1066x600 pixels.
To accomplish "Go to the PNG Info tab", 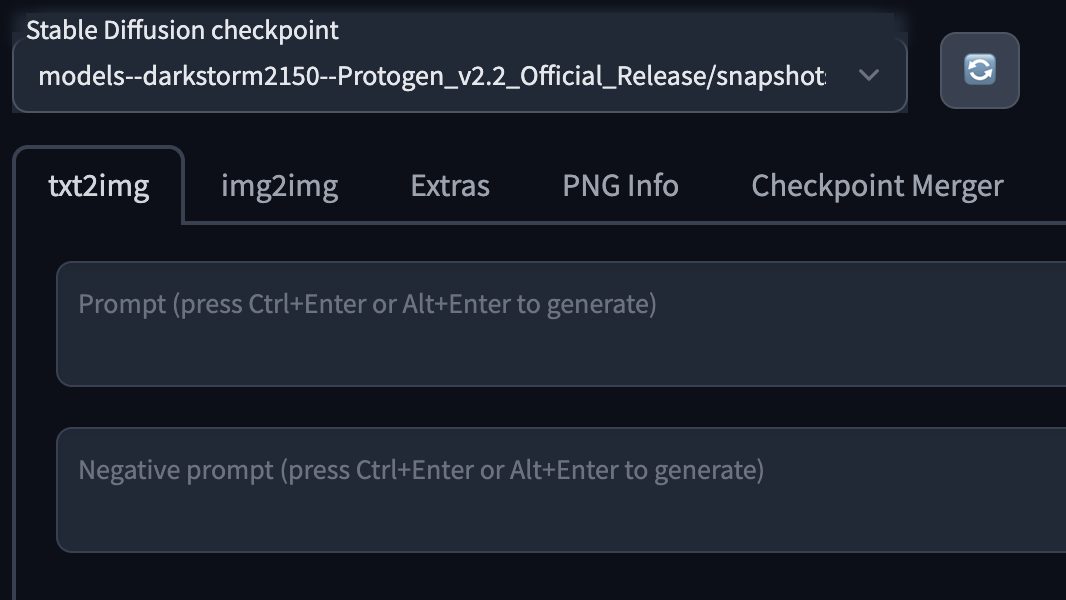I will pos(620,186).
